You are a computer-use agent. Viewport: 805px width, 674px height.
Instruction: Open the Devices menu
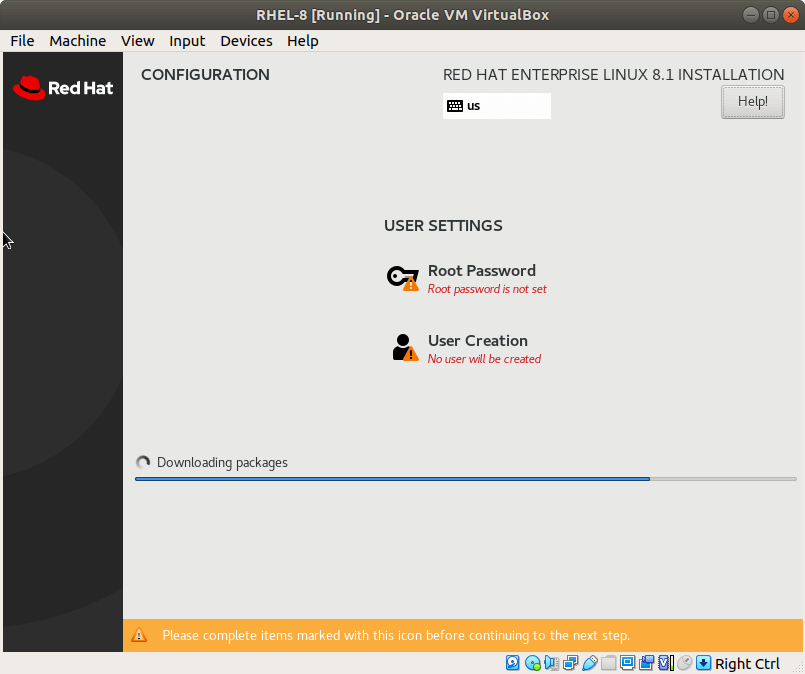pos(246,41)
